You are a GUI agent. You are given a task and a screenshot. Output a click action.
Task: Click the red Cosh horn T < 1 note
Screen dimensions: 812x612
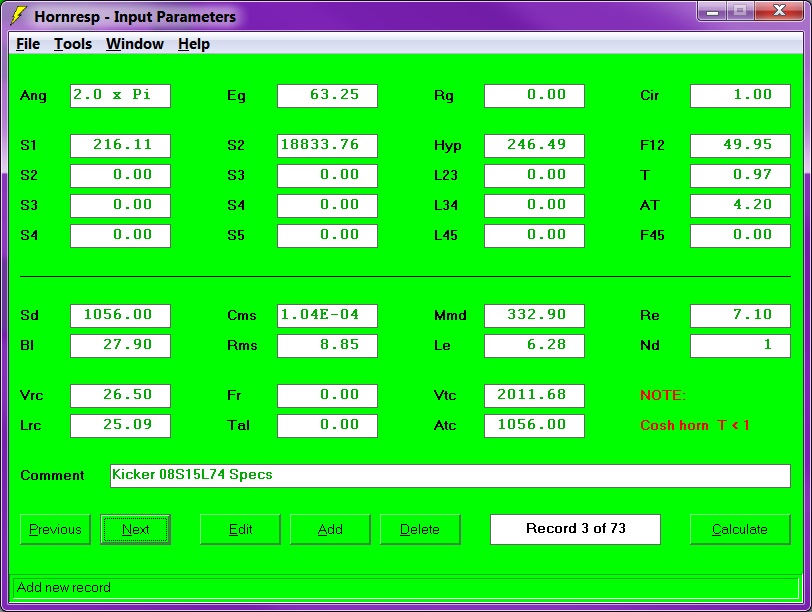(694, 425)
